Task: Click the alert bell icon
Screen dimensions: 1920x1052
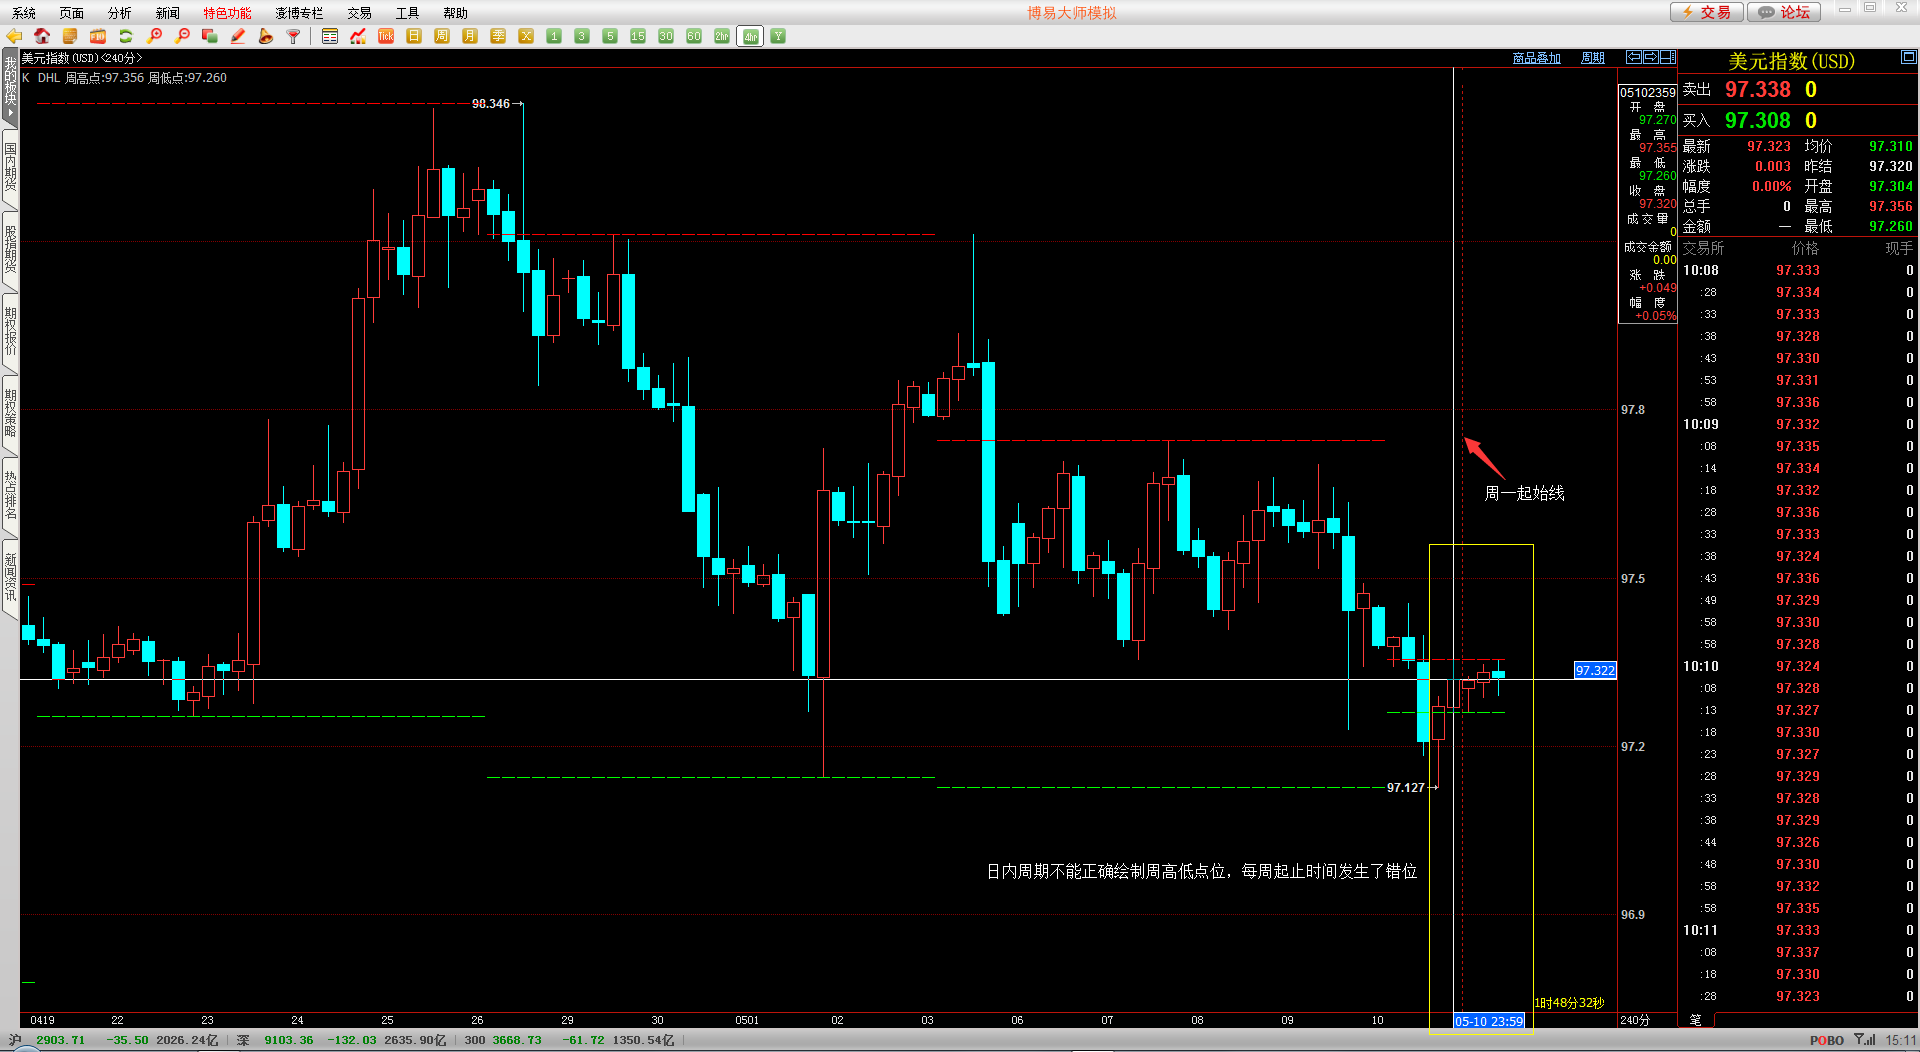Action: click(266, 36)
